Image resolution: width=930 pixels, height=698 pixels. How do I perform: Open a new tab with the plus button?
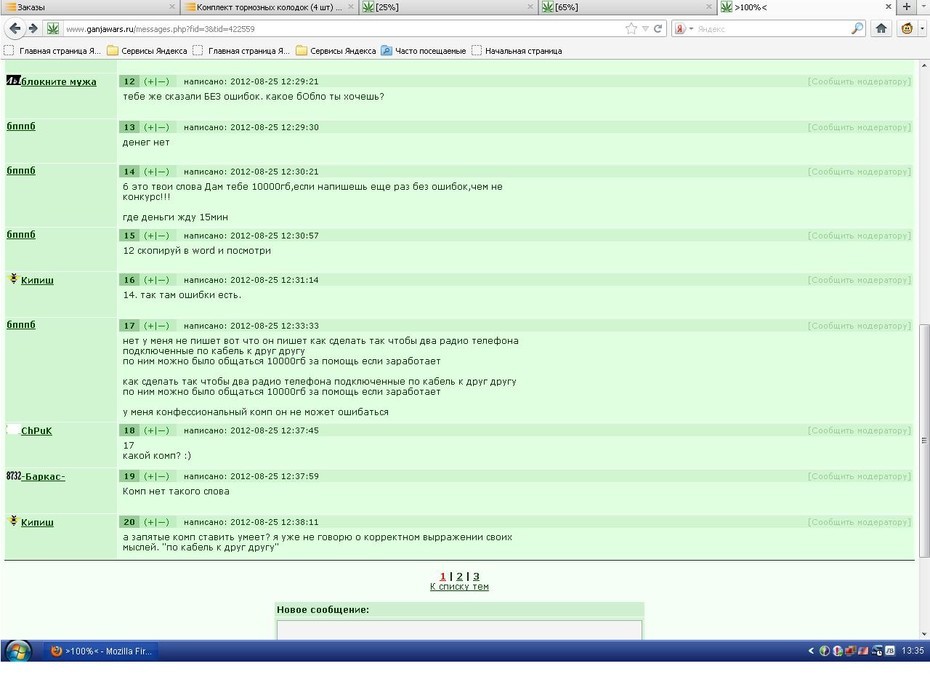[906, 7]
